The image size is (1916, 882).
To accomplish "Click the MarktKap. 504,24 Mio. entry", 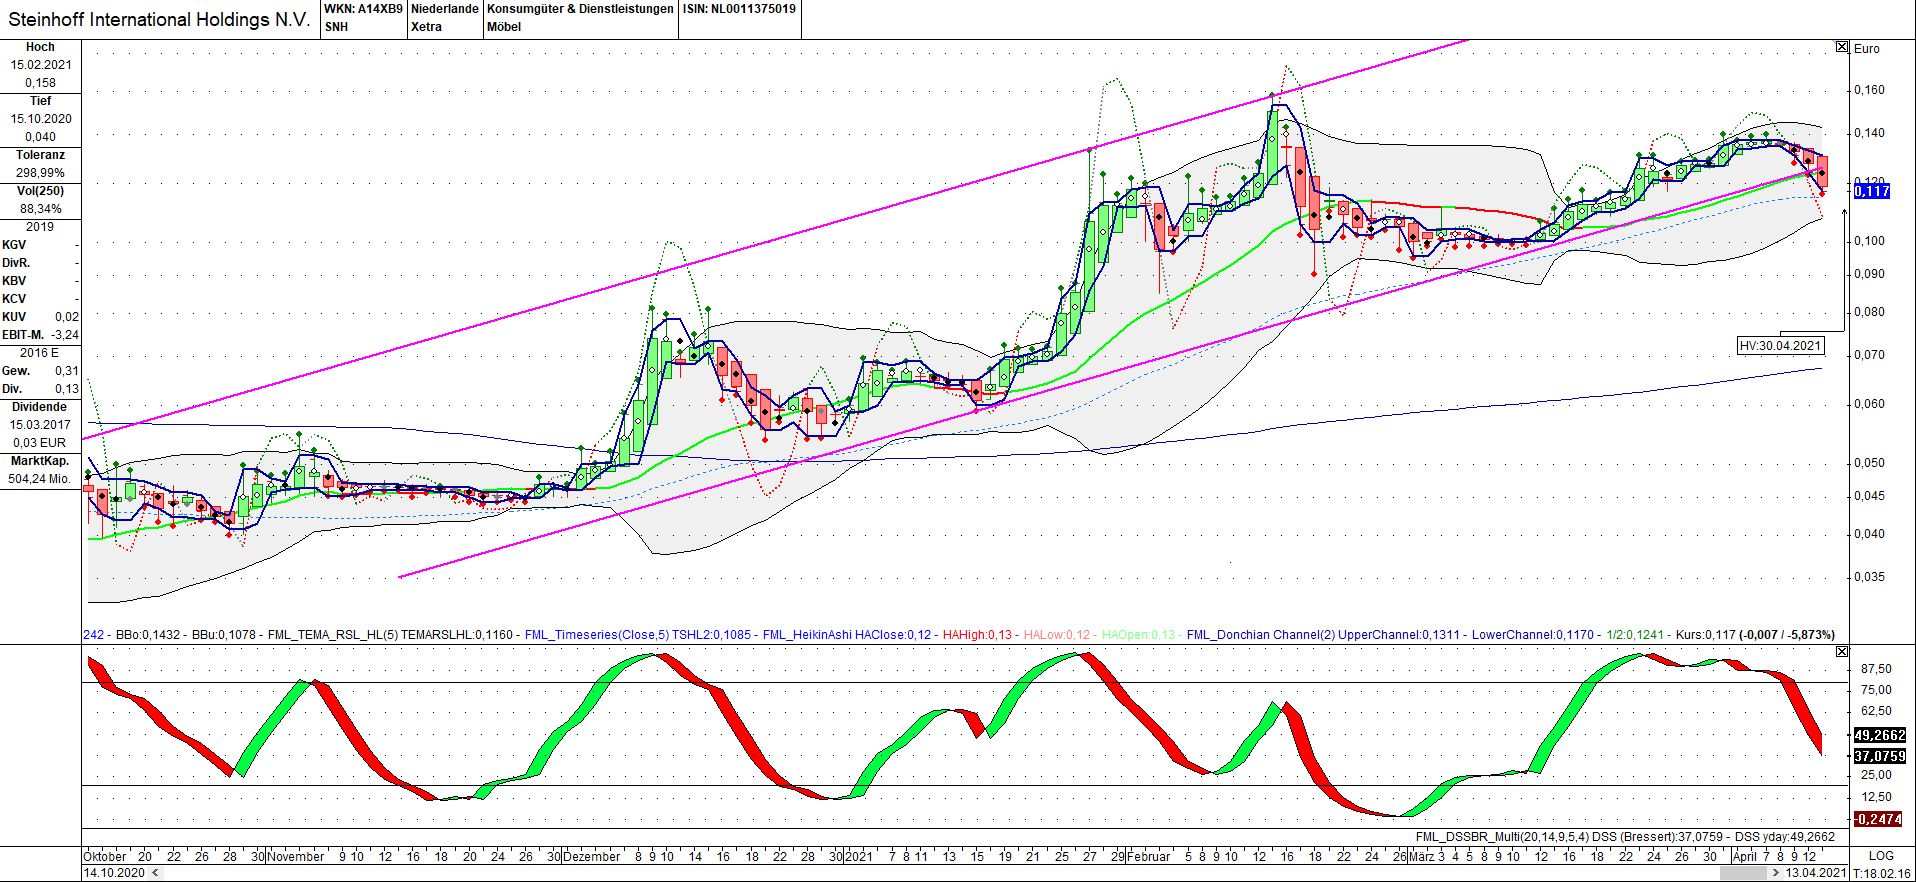I will pyautogui.click(x=41, y=470).
